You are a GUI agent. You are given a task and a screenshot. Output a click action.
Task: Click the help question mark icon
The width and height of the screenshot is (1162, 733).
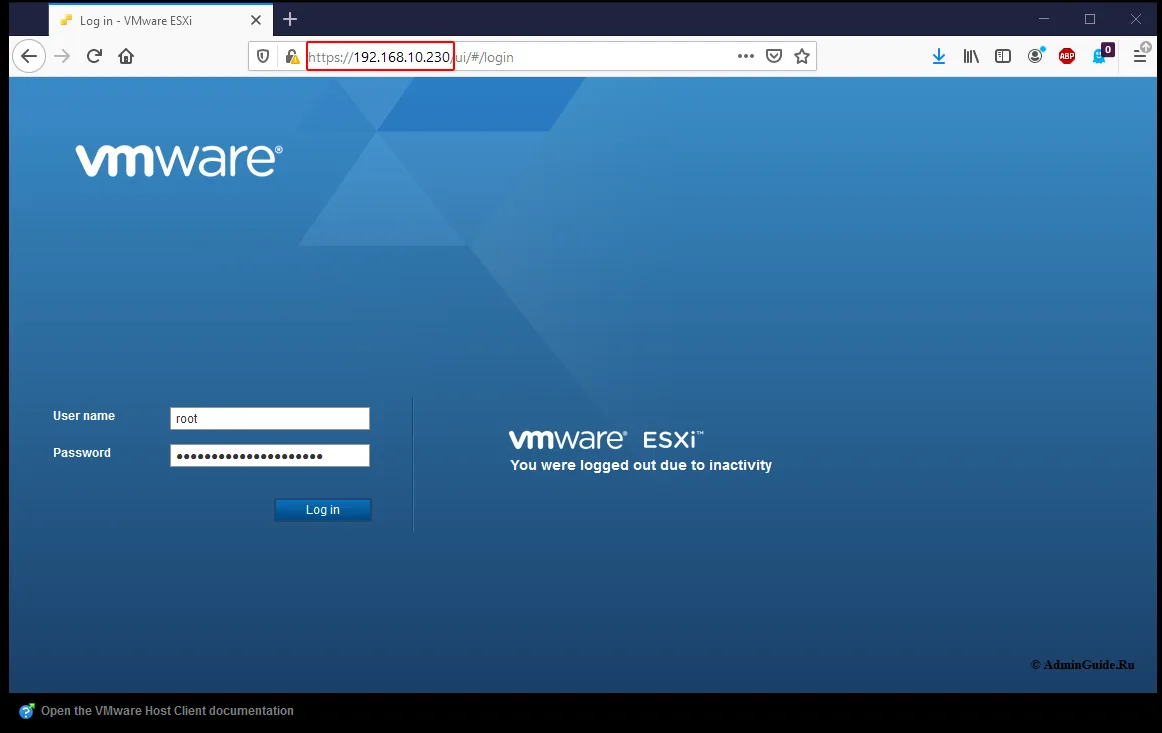point(27,711)
